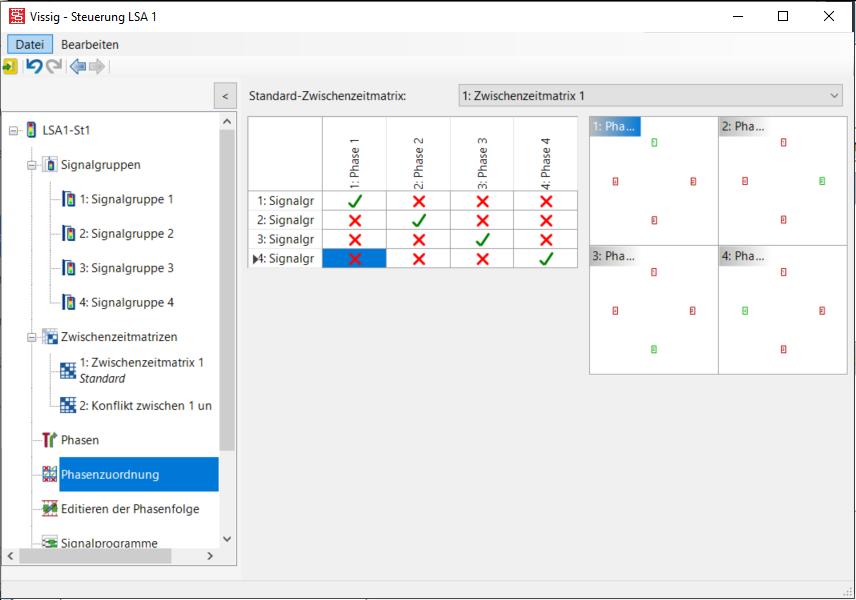Select the 3: Phase 3 column header
Screen dimensions: 856x600
coord(482,154)
